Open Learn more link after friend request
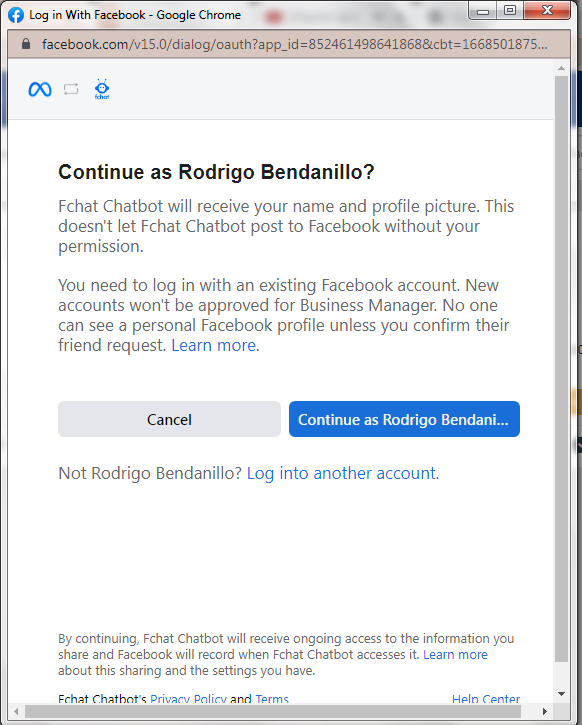 [x=215, y=345]
